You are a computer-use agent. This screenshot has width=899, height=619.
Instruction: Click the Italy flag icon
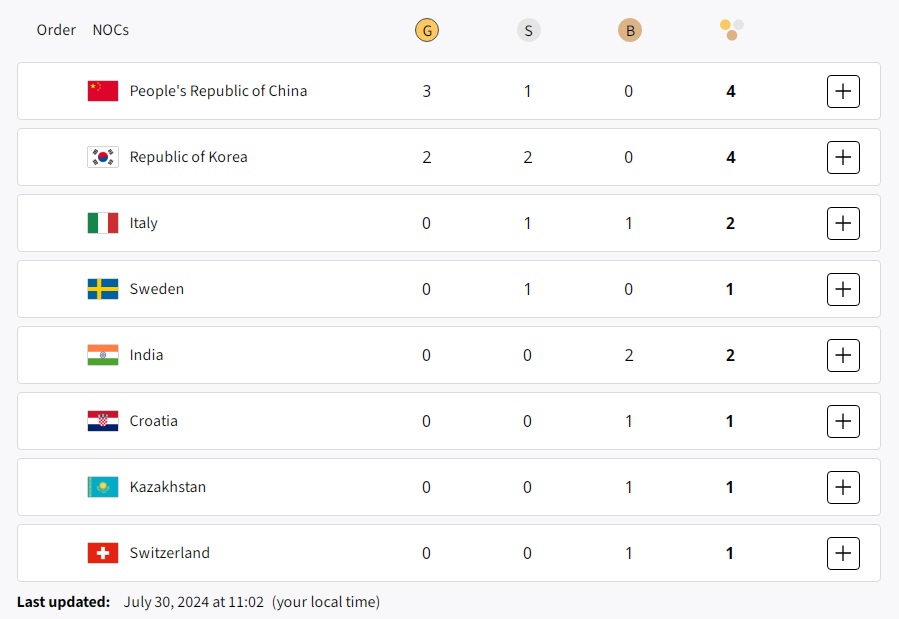pyautogui.click(x=103, y=223)
